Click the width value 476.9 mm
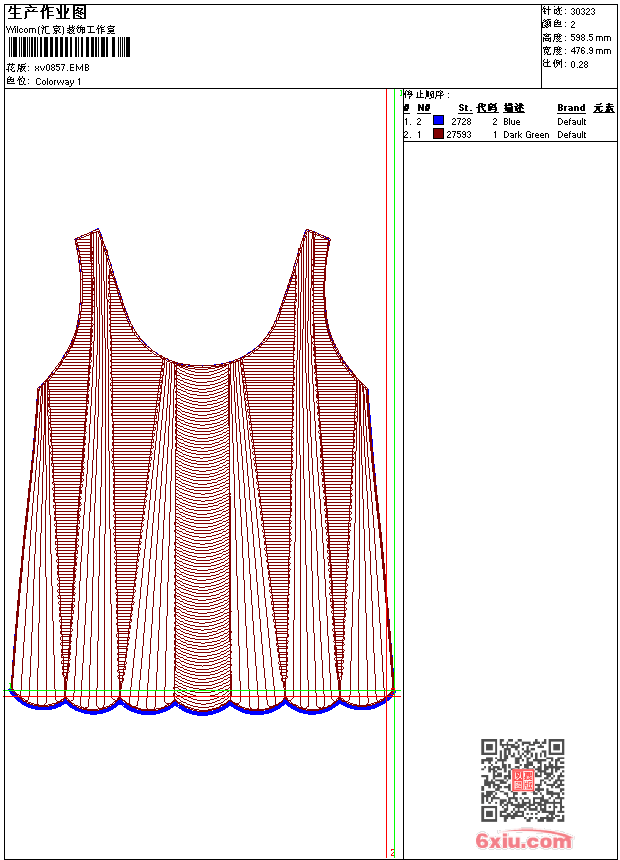Screen dimensions: 620x860 click(x=590, y=51)
